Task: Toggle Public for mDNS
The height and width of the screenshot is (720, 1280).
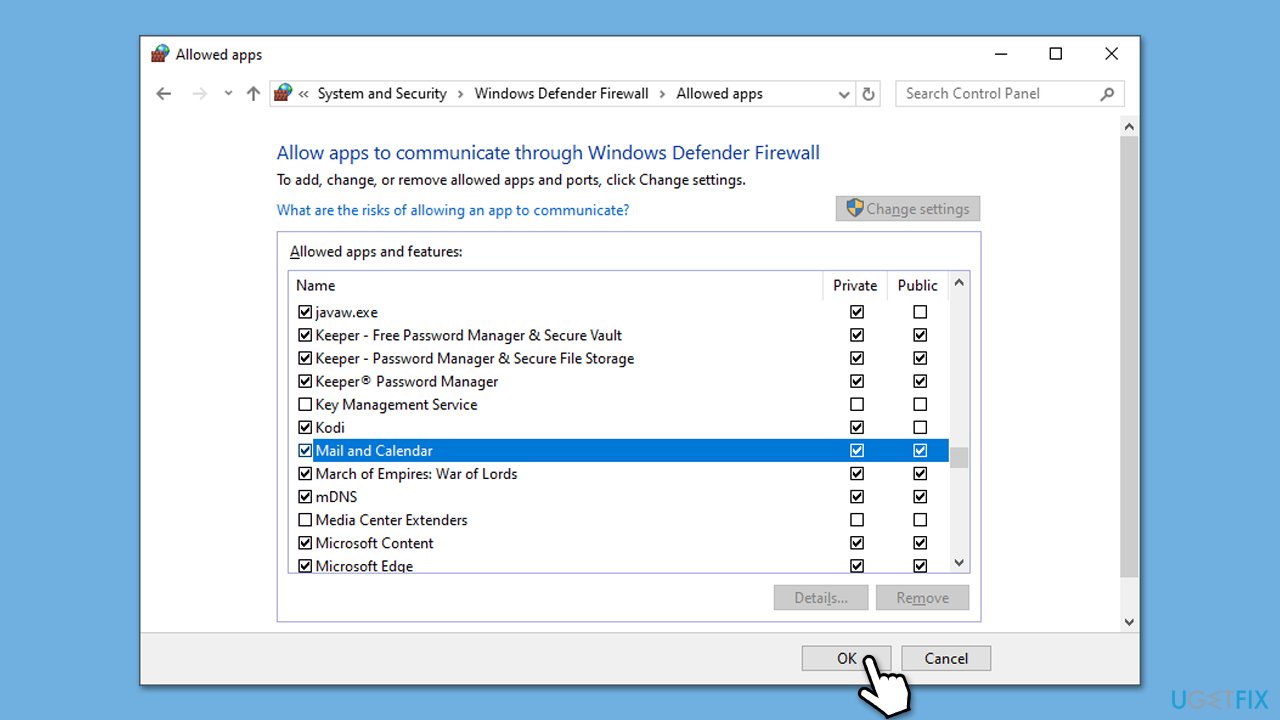Action: tap(920, 496)
